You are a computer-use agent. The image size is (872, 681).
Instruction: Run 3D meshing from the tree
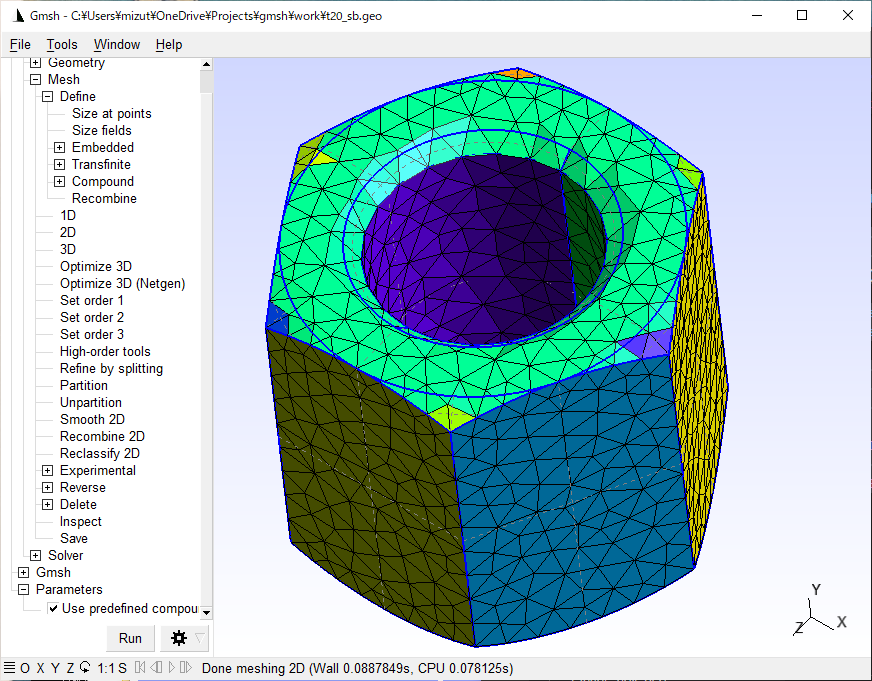coord(68,249)
